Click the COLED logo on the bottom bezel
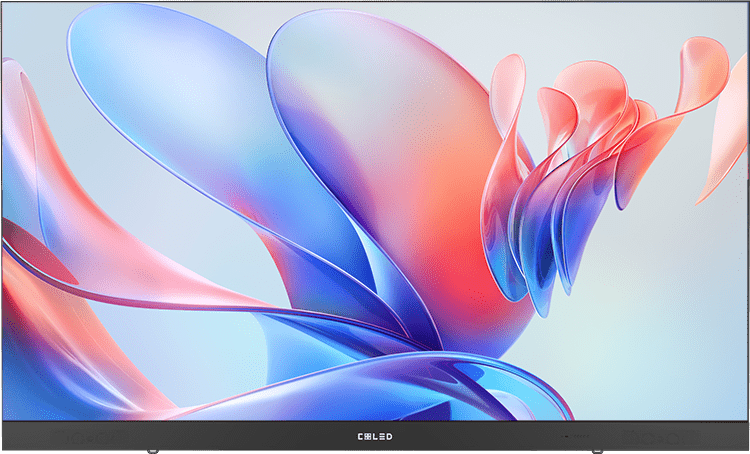The image size is (750, 454). tap(375, 437)
